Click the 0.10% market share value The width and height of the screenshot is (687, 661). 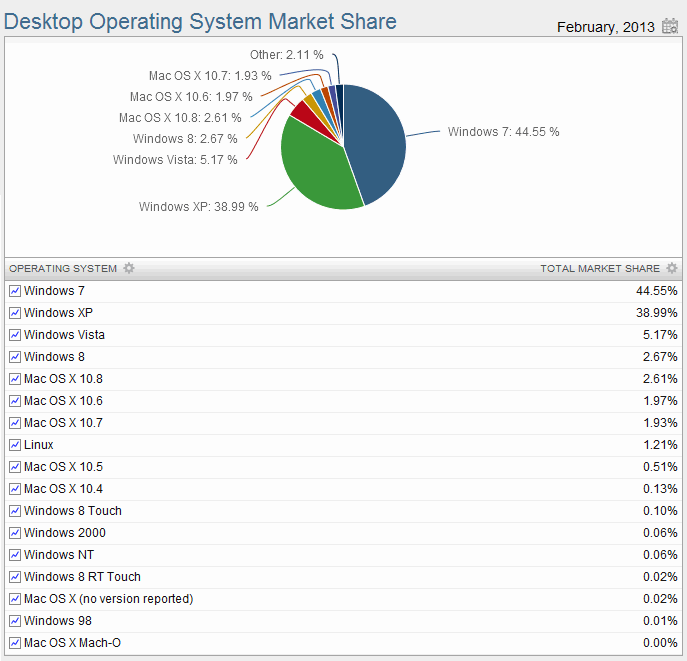click(x=660, y=511)
